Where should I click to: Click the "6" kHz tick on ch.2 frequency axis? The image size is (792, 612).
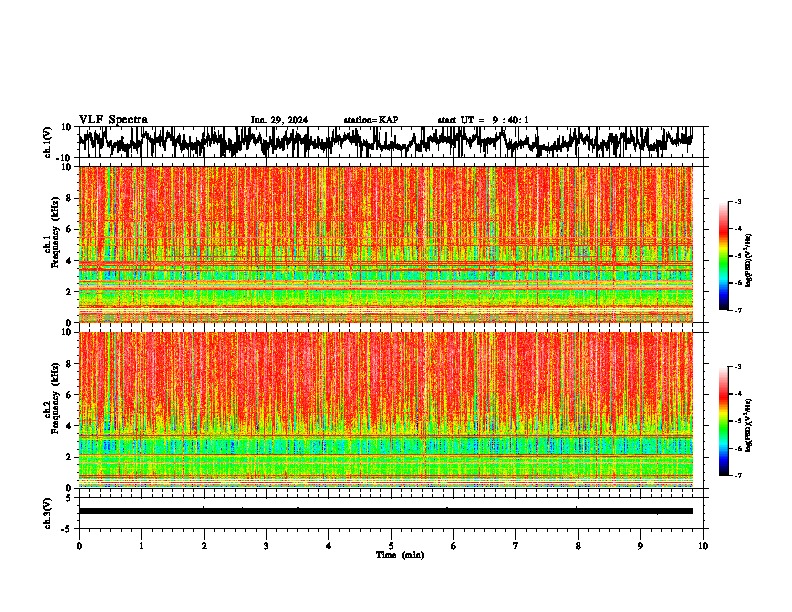click(x=69, y=395)
